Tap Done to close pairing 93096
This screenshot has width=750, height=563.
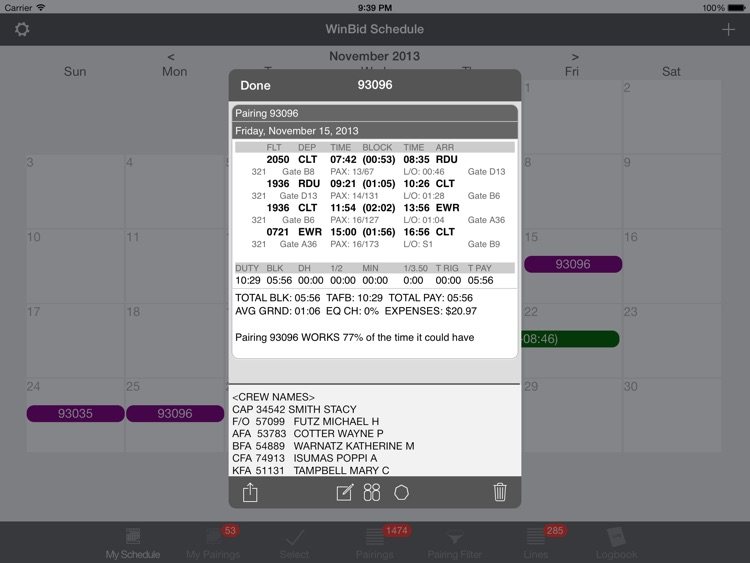click(255, 86)
